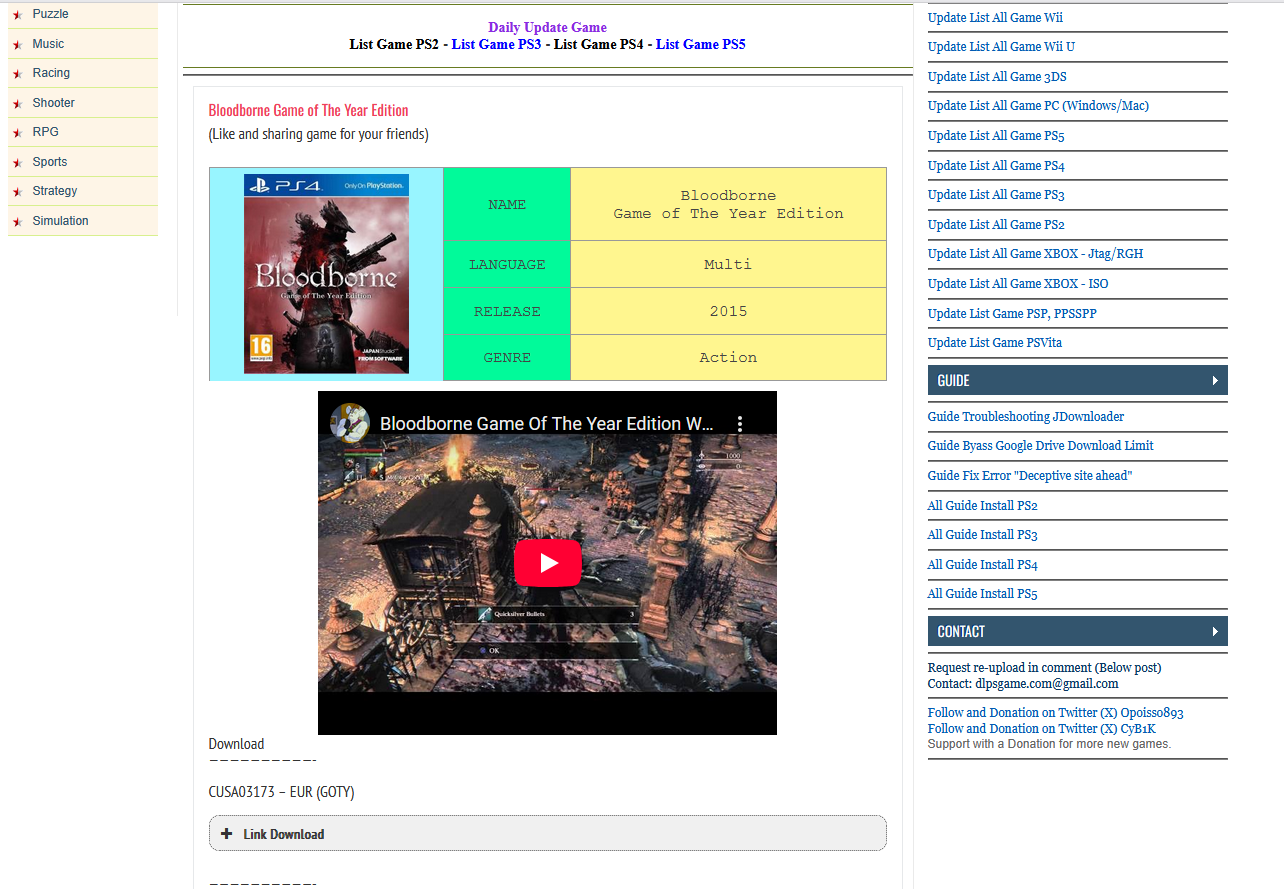
Task: Open the Shooter category
Action: pos(53,103)
